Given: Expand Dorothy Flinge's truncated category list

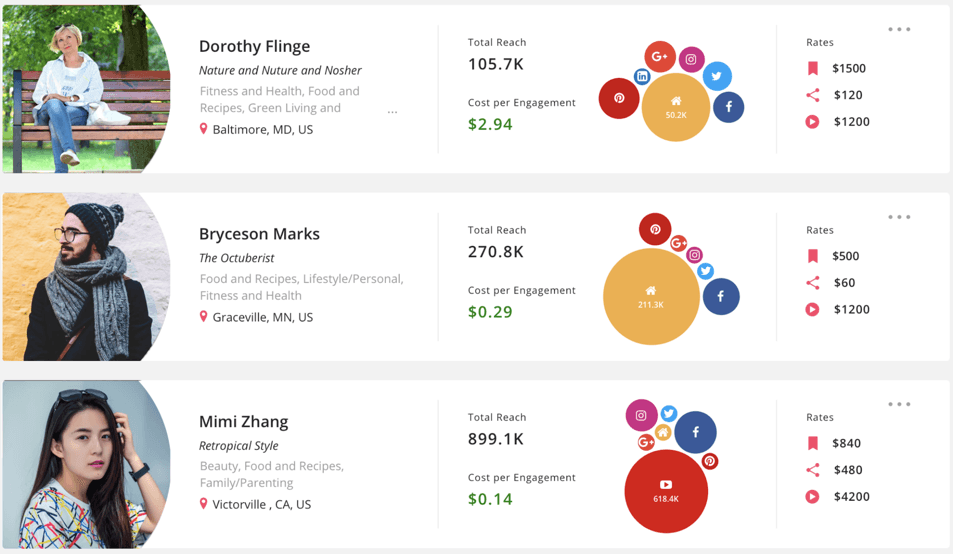Looking at the screenshot, I should (392, 111).
